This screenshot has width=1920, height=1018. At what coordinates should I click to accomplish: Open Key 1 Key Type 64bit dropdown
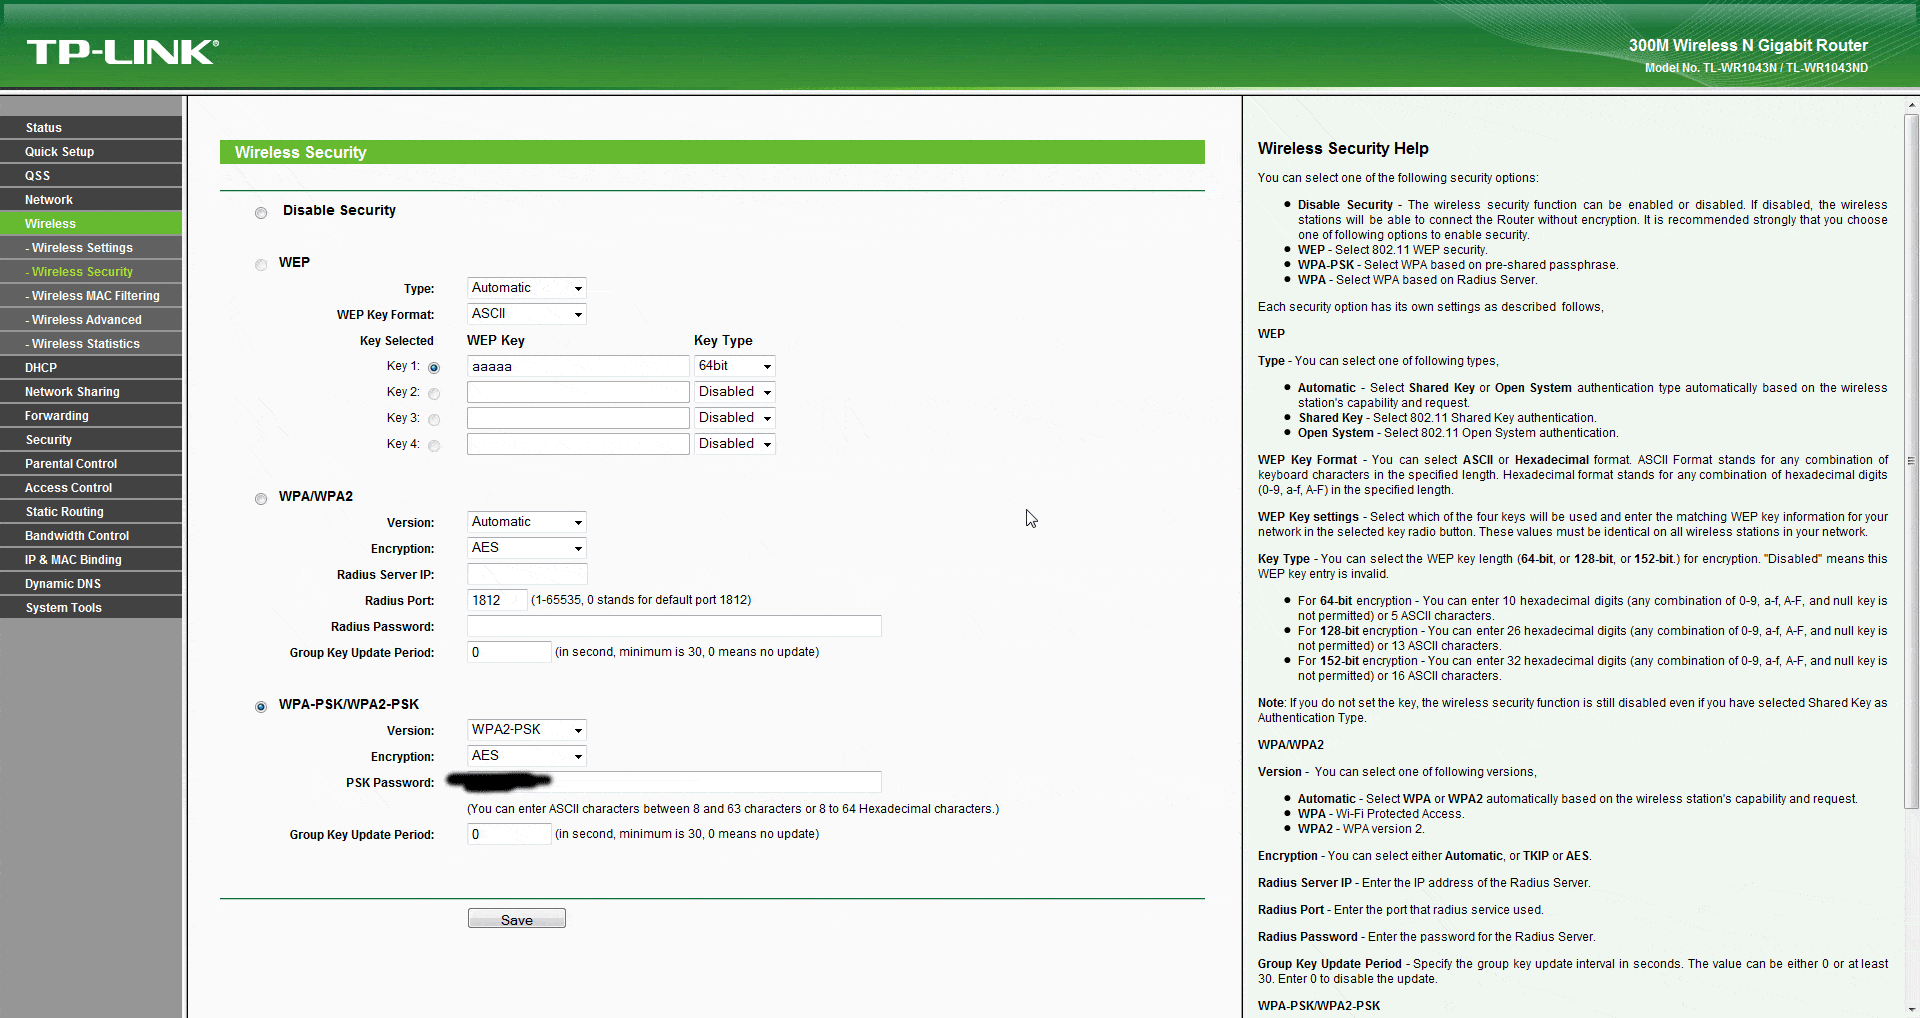(734, 366)
